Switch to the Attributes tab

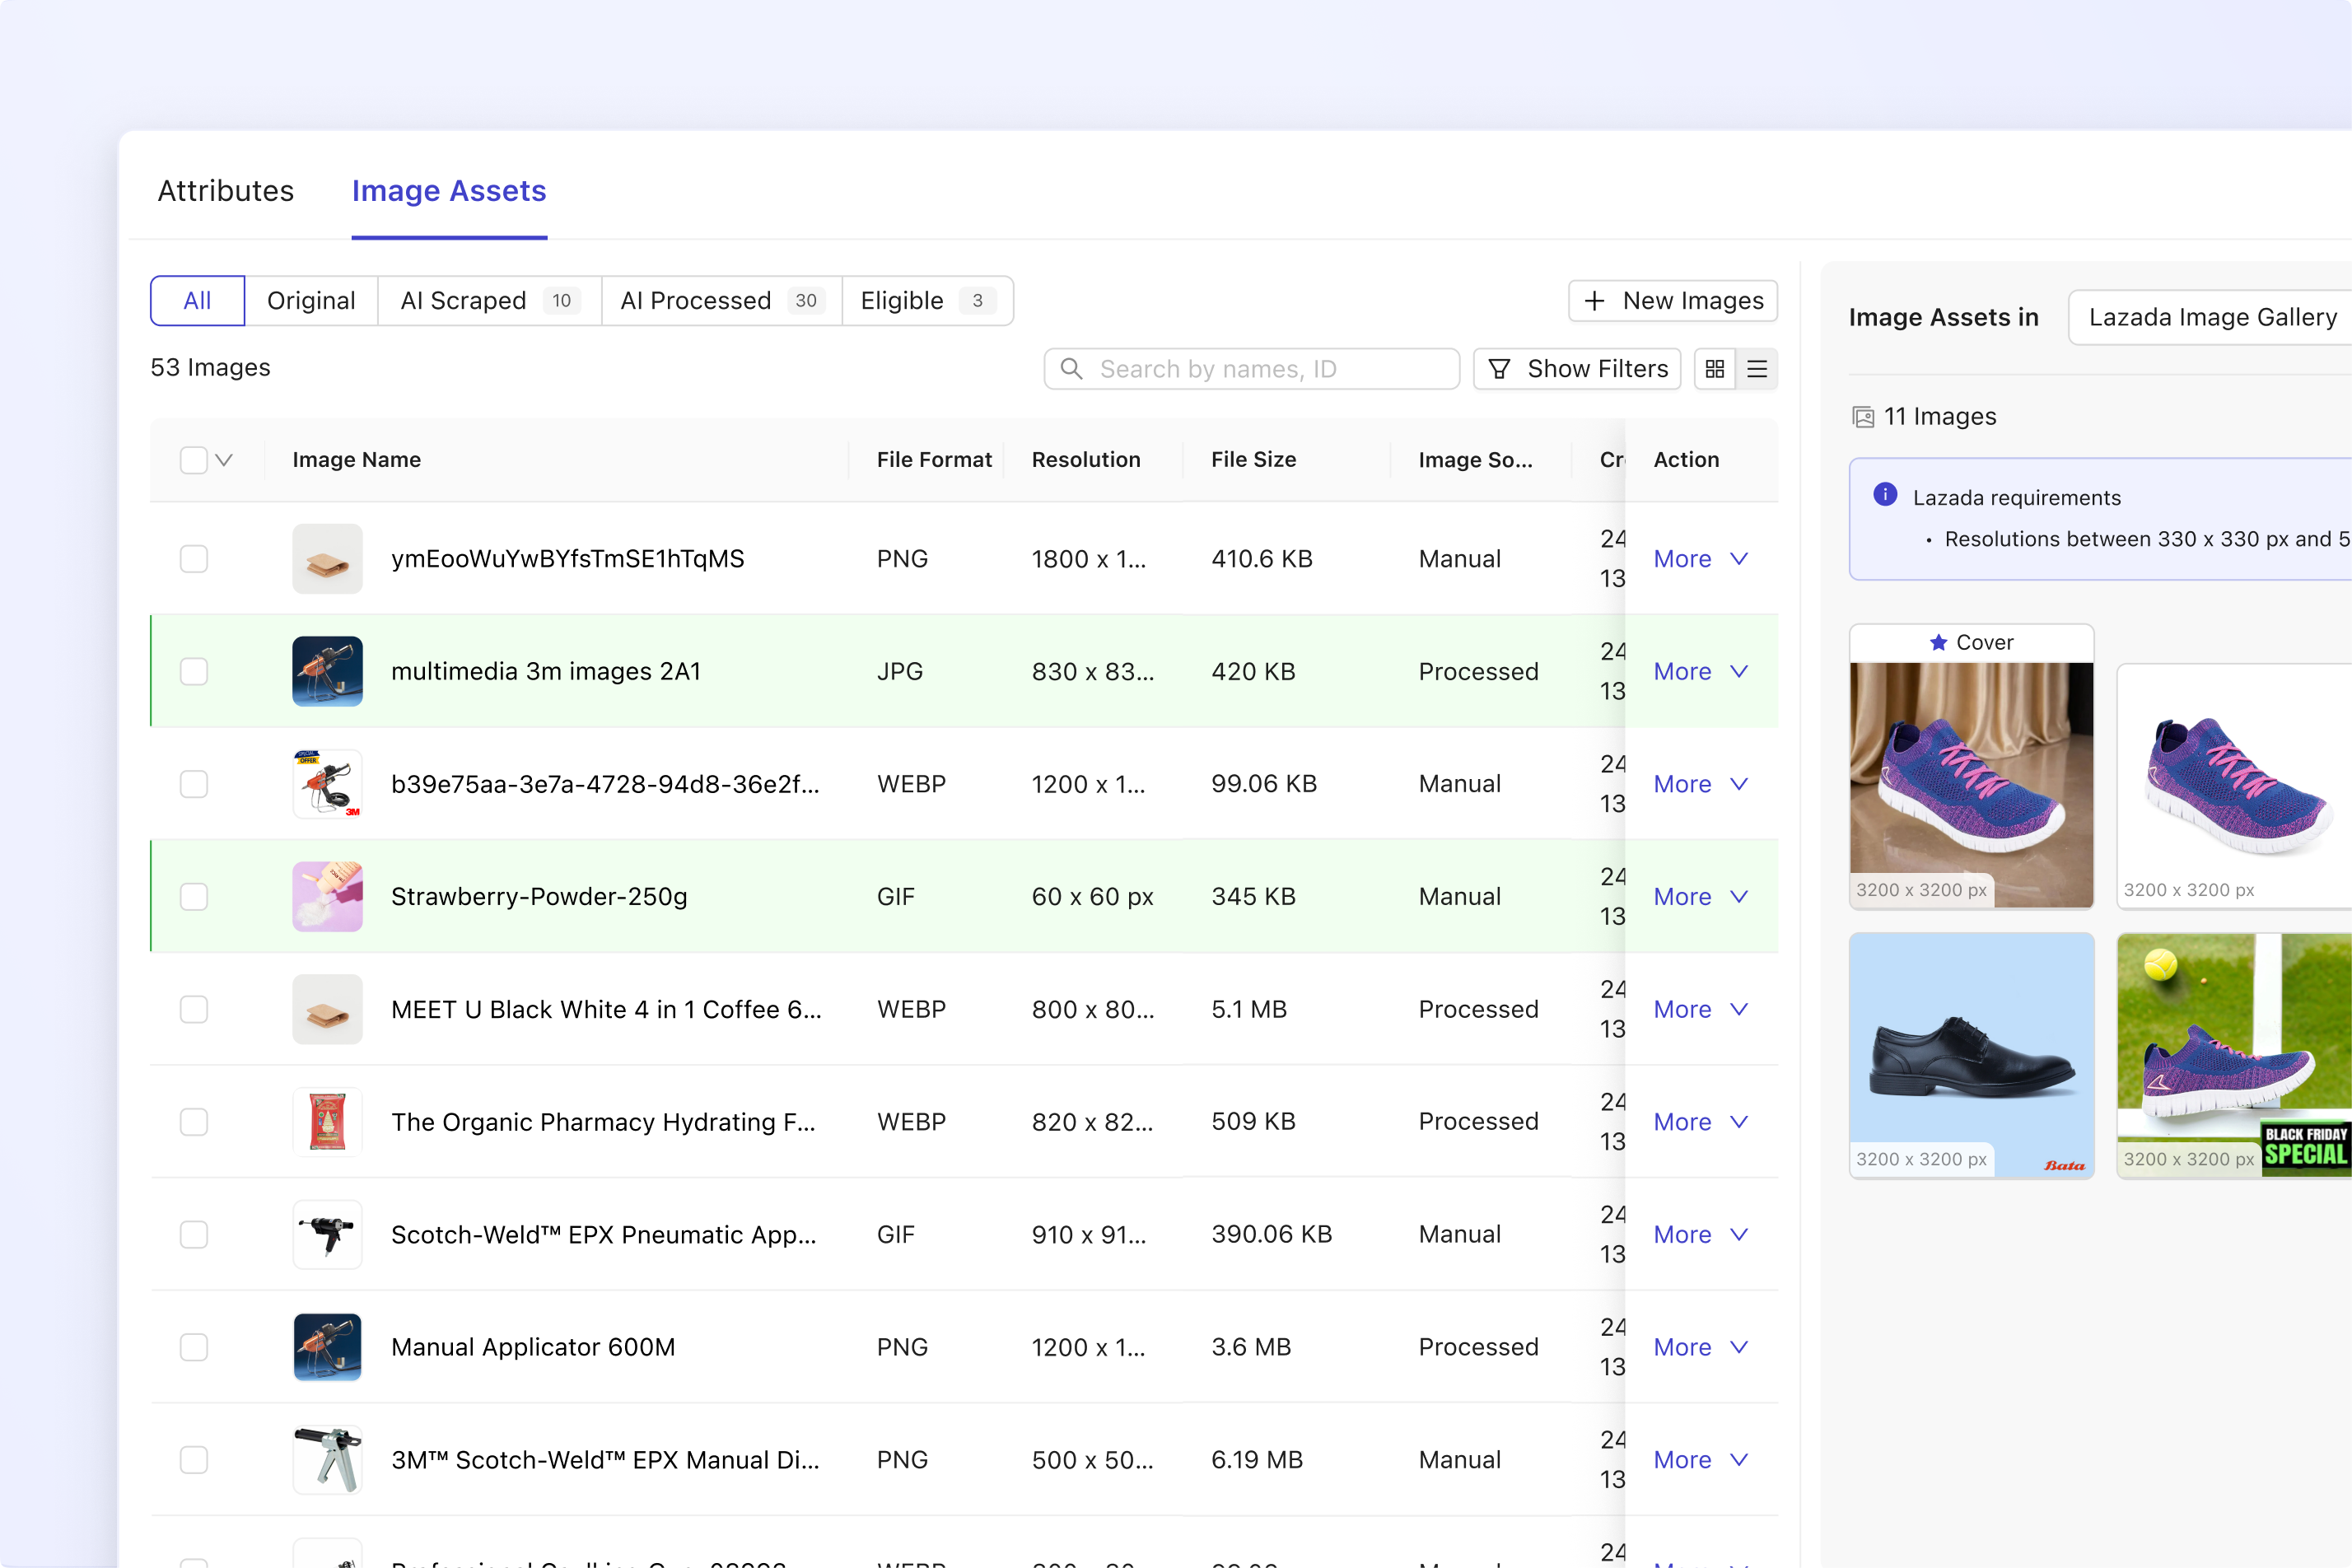(x=225, y=190)
